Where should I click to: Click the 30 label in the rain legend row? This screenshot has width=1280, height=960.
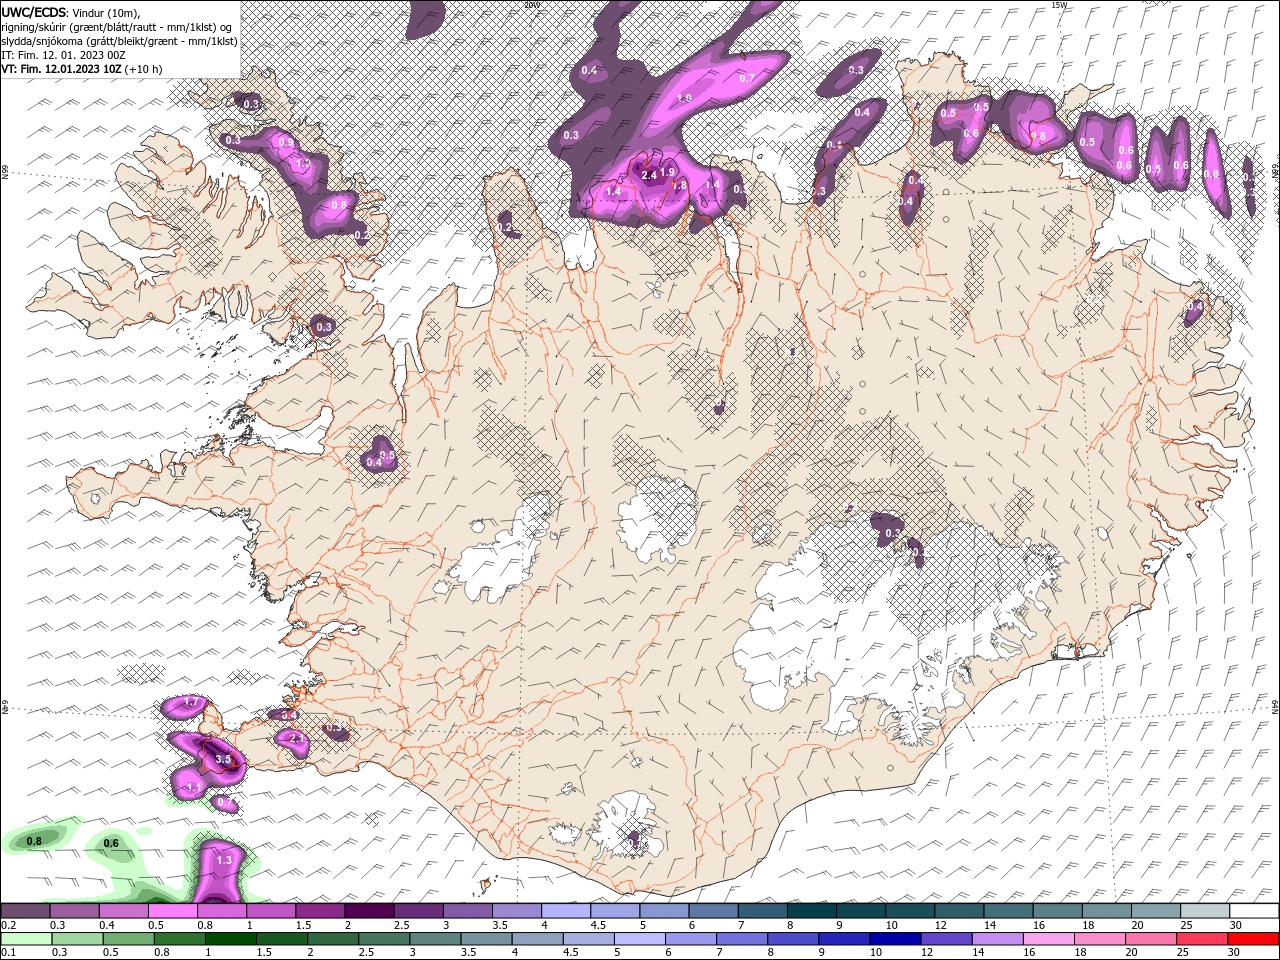point(1234,953)
